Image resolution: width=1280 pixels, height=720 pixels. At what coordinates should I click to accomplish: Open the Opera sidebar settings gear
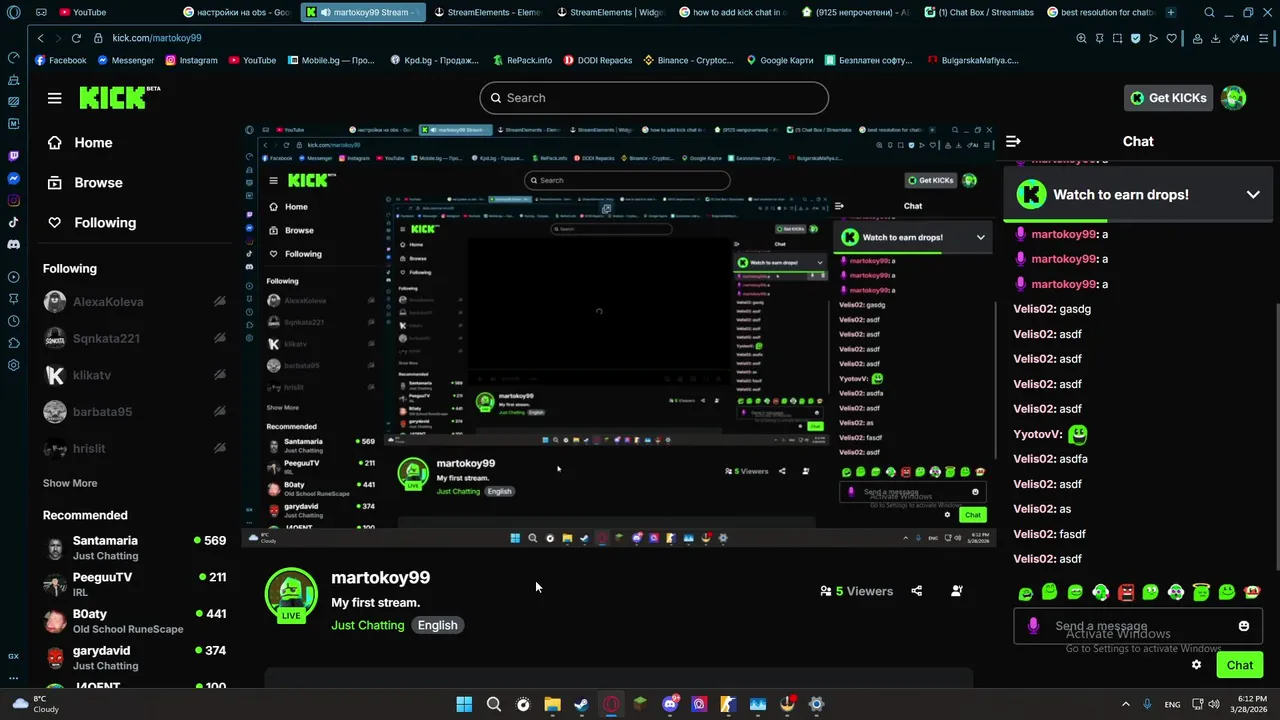click(13, 365)
